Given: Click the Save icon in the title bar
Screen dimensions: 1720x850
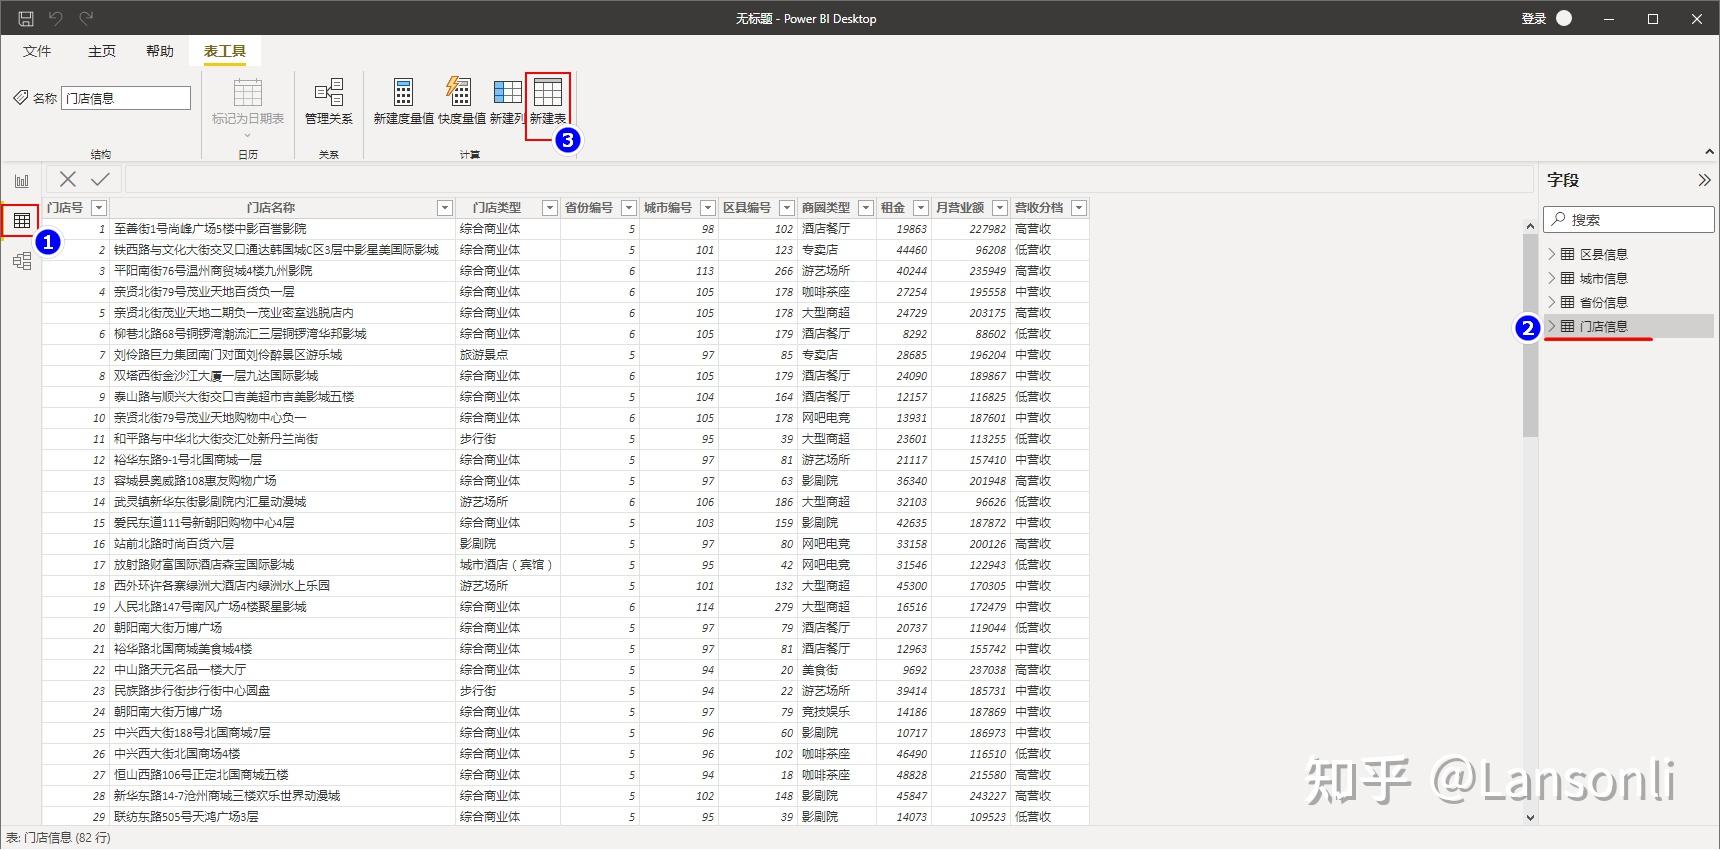Looking at the screenshot, I should point(26,18).
